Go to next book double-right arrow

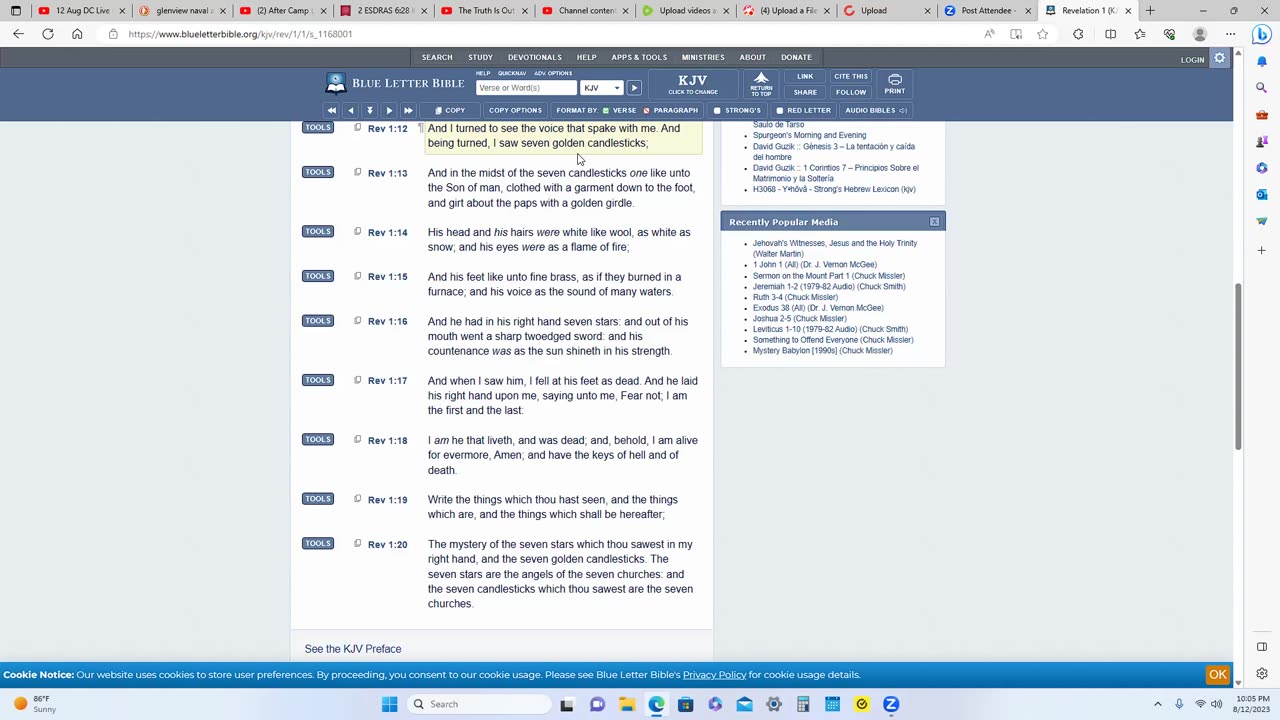[x=408, y=110]
